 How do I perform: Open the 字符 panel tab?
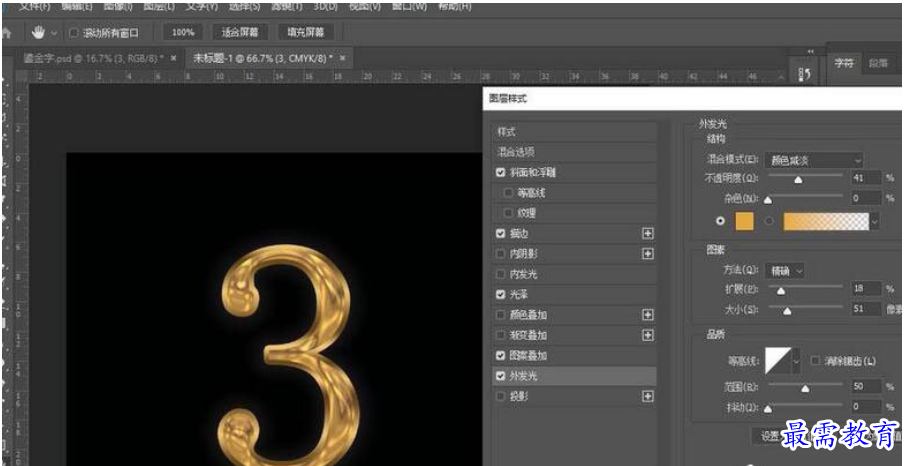tap(844, 64)
